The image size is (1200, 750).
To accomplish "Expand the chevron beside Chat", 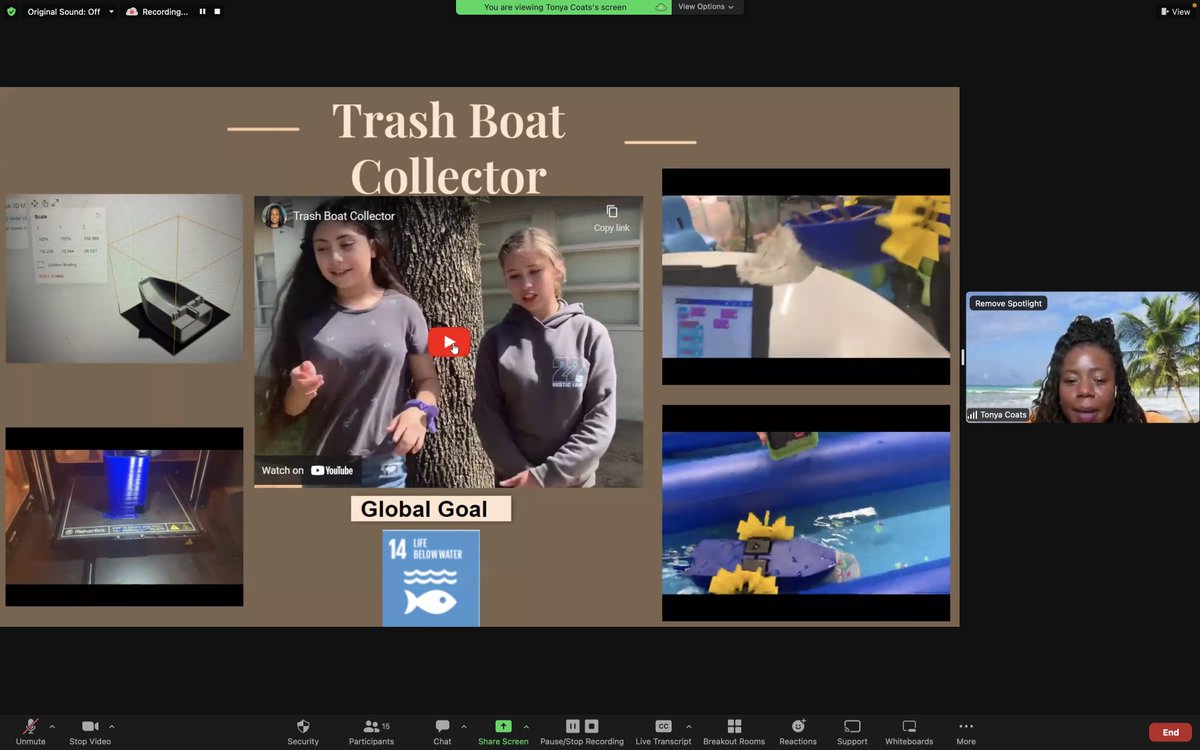I will tap(464, 727).
